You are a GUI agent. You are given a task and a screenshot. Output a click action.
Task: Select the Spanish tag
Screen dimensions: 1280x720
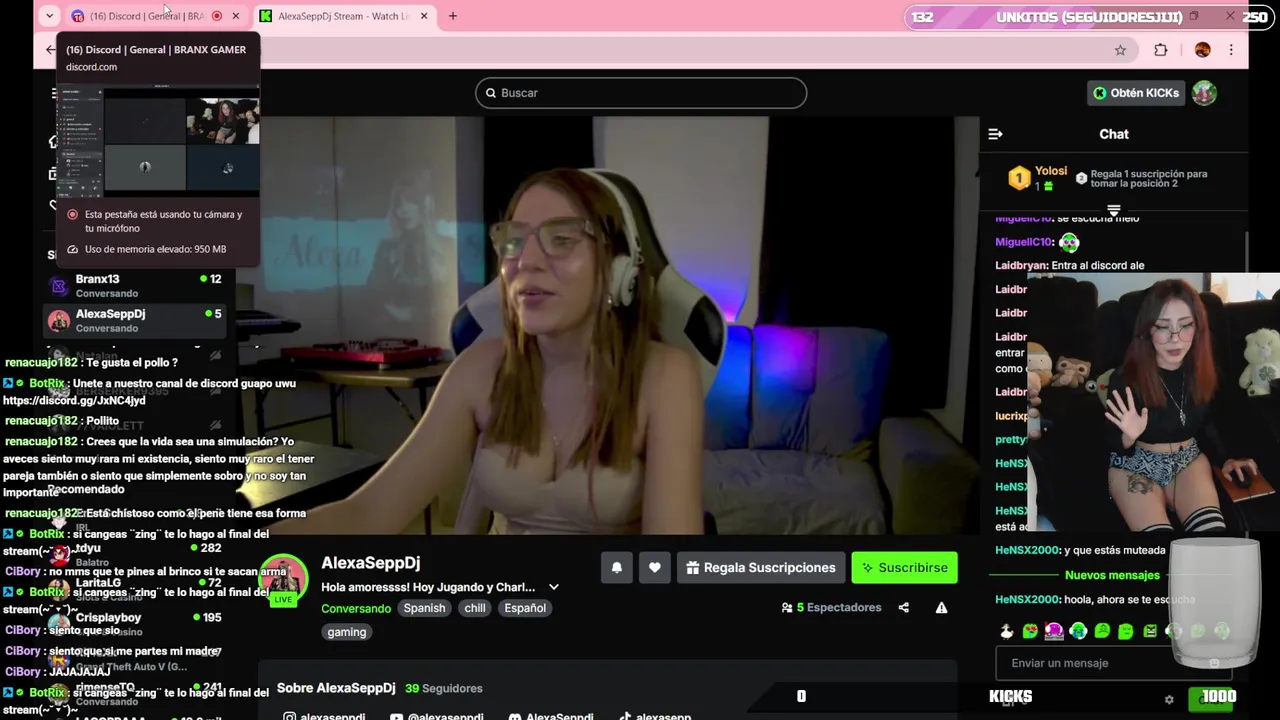(x=424, y=608)
